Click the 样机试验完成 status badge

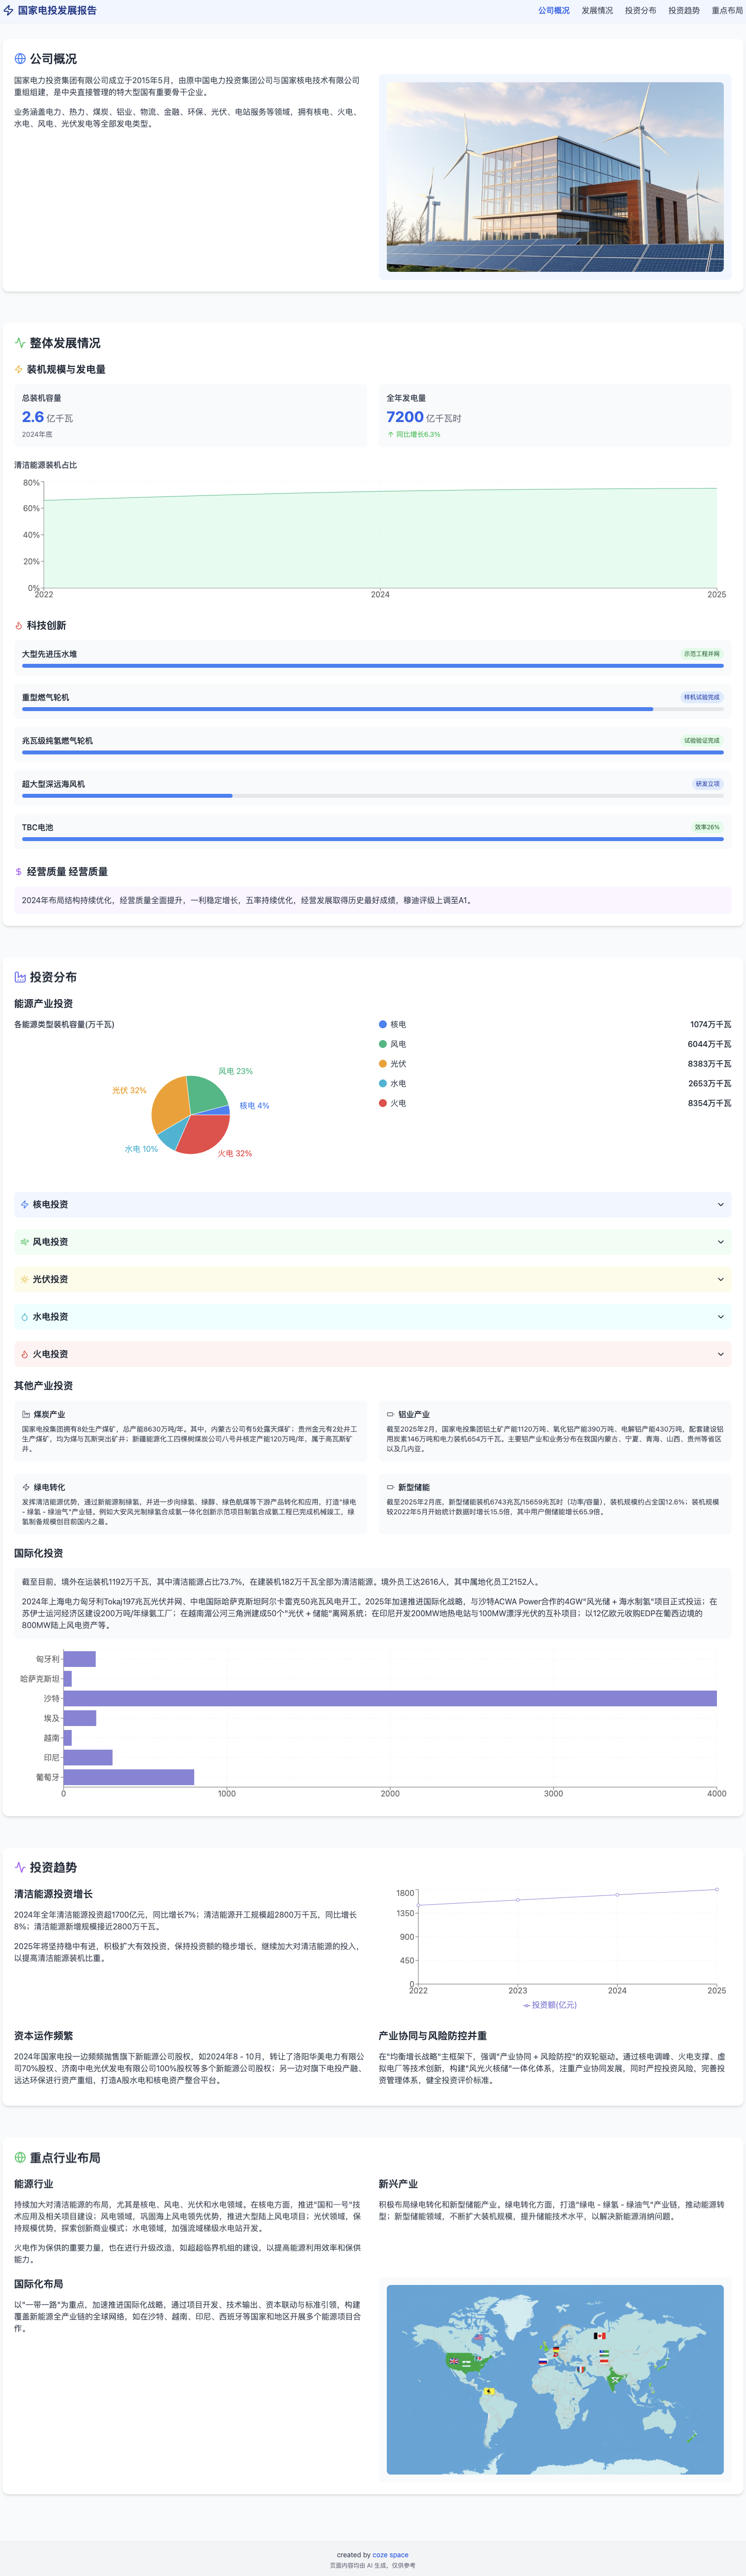[701, 697]
